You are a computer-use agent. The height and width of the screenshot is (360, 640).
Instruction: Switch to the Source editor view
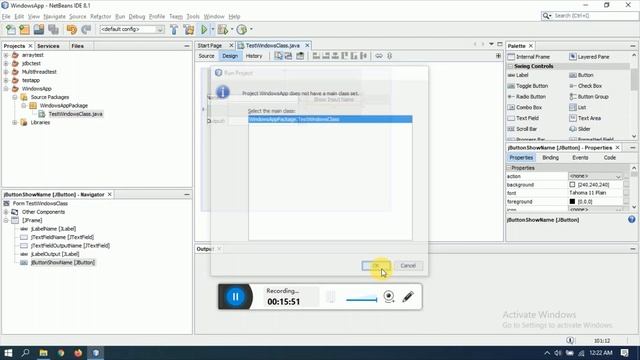click(x=207, y=56)
